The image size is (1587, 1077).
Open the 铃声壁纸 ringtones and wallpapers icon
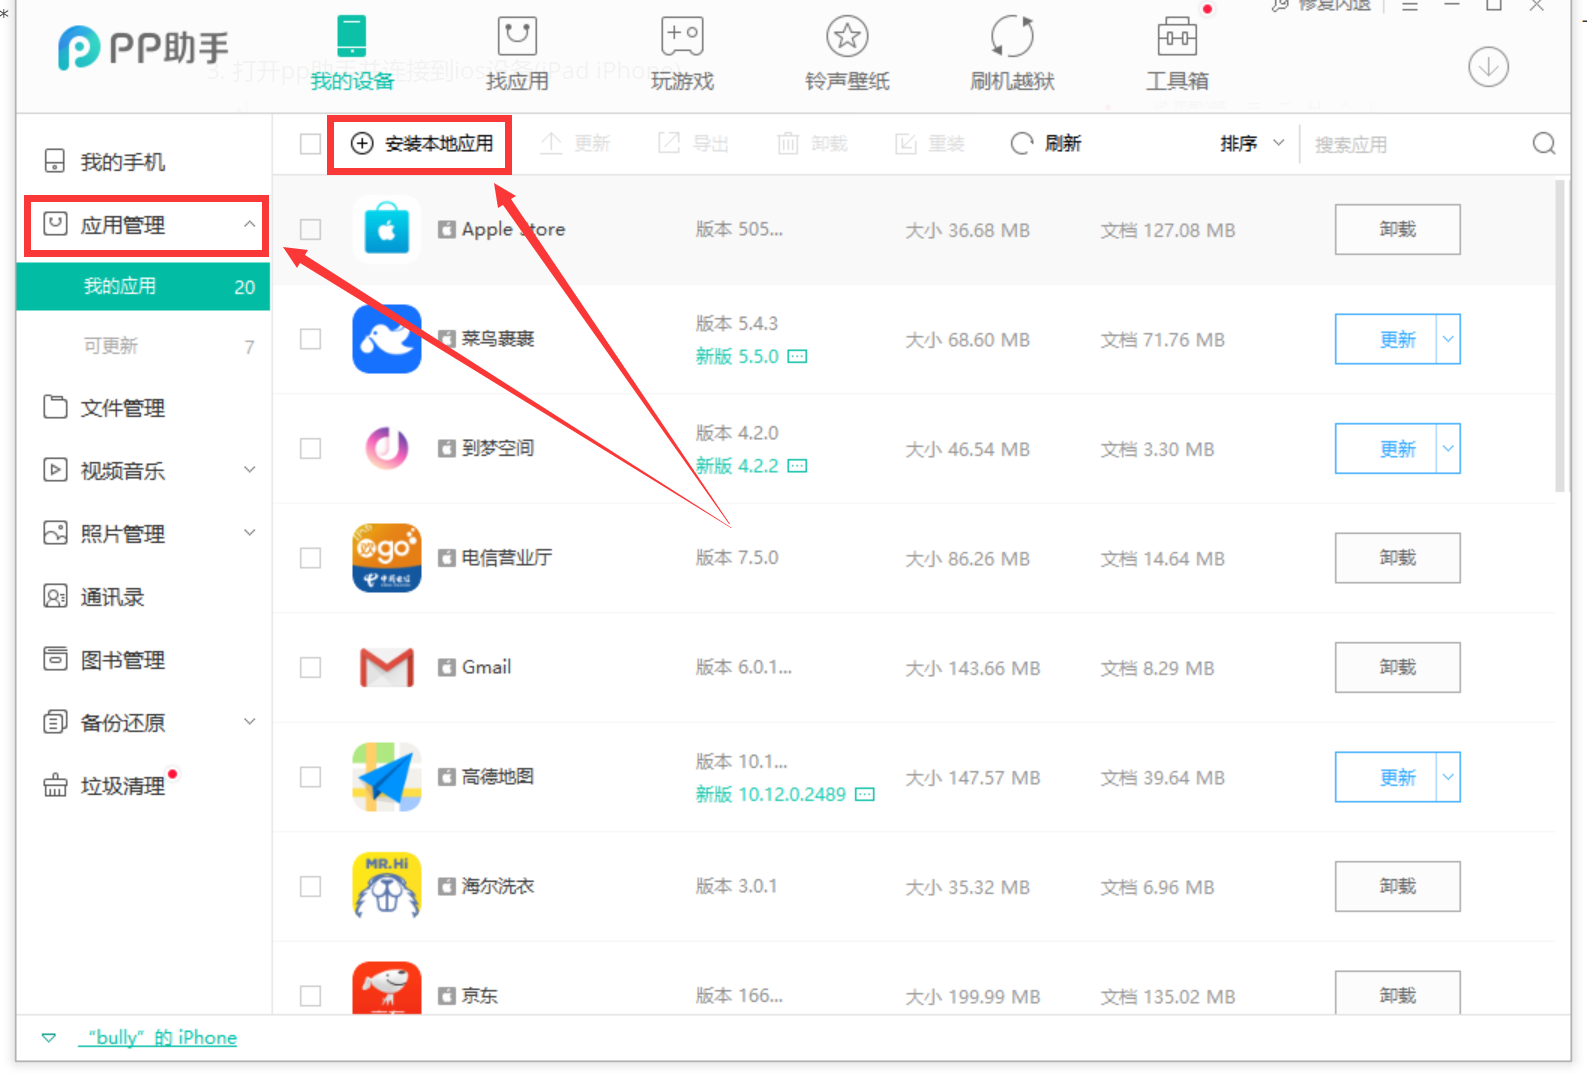(x=847, y=37)
